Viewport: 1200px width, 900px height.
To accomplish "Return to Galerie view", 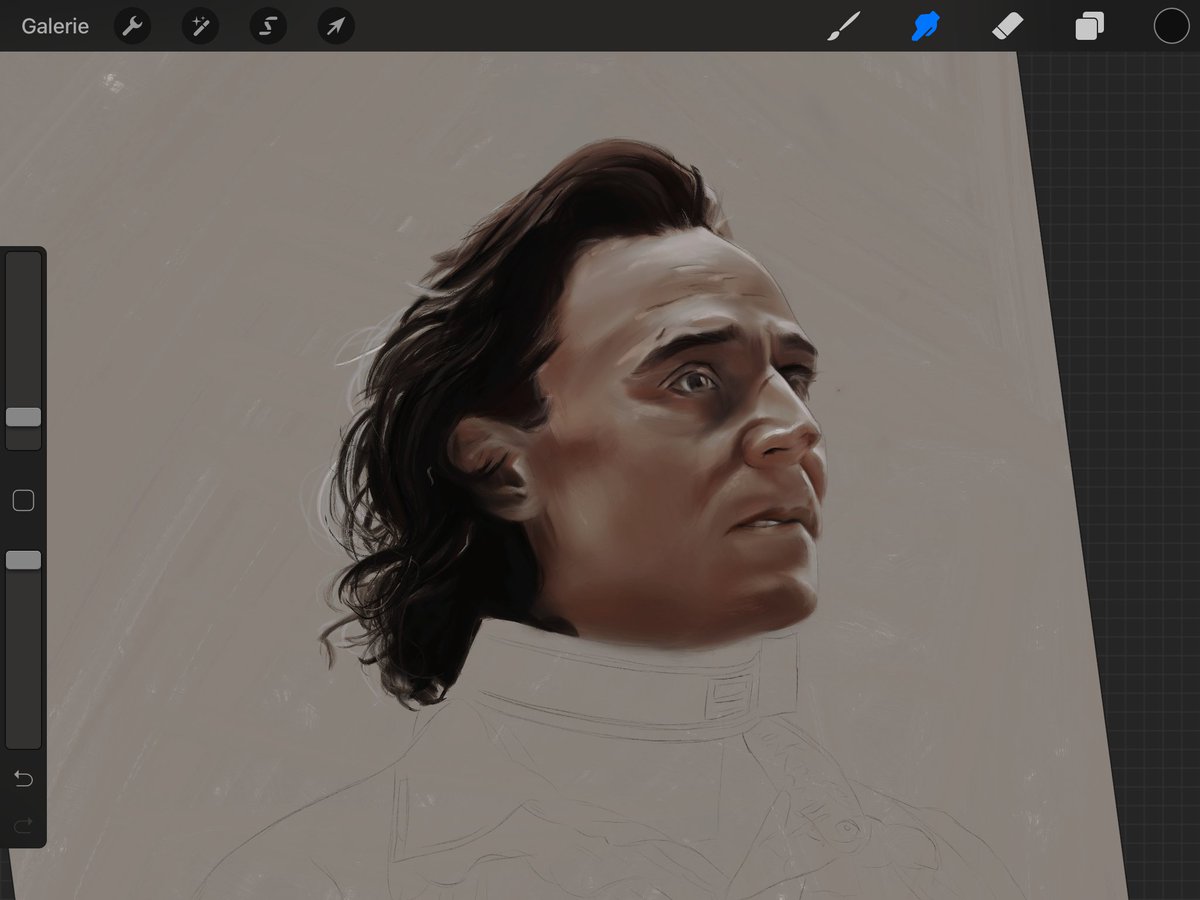I will pos(55,26).
